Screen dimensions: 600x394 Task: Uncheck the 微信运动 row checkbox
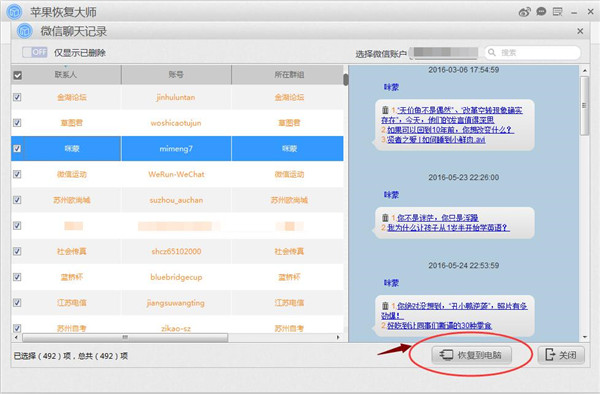click(17, 174)
